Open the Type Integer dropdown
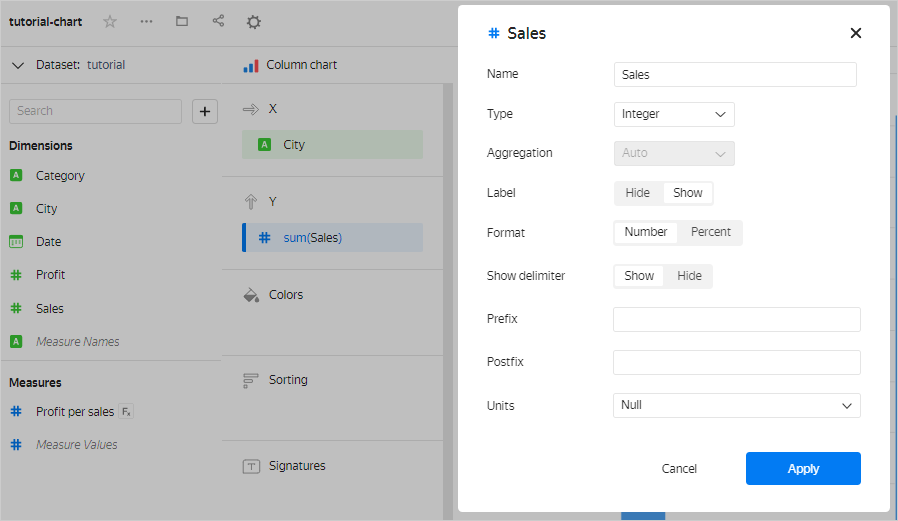 pyautogui.click(x=673, y=114)
